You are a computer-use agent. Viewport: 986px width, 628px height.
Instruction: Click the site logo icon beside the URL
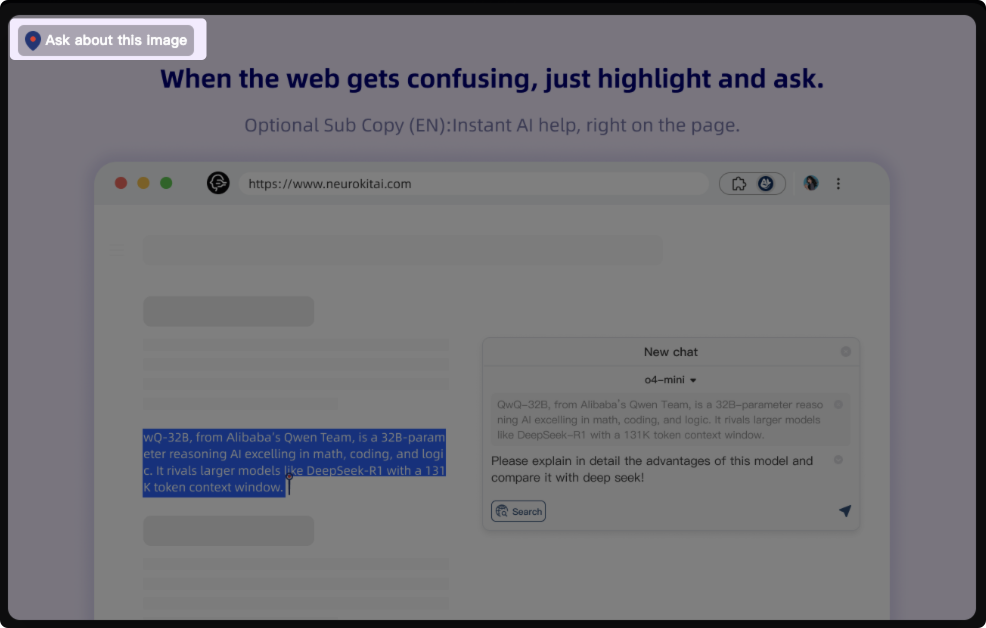(218, 183)
